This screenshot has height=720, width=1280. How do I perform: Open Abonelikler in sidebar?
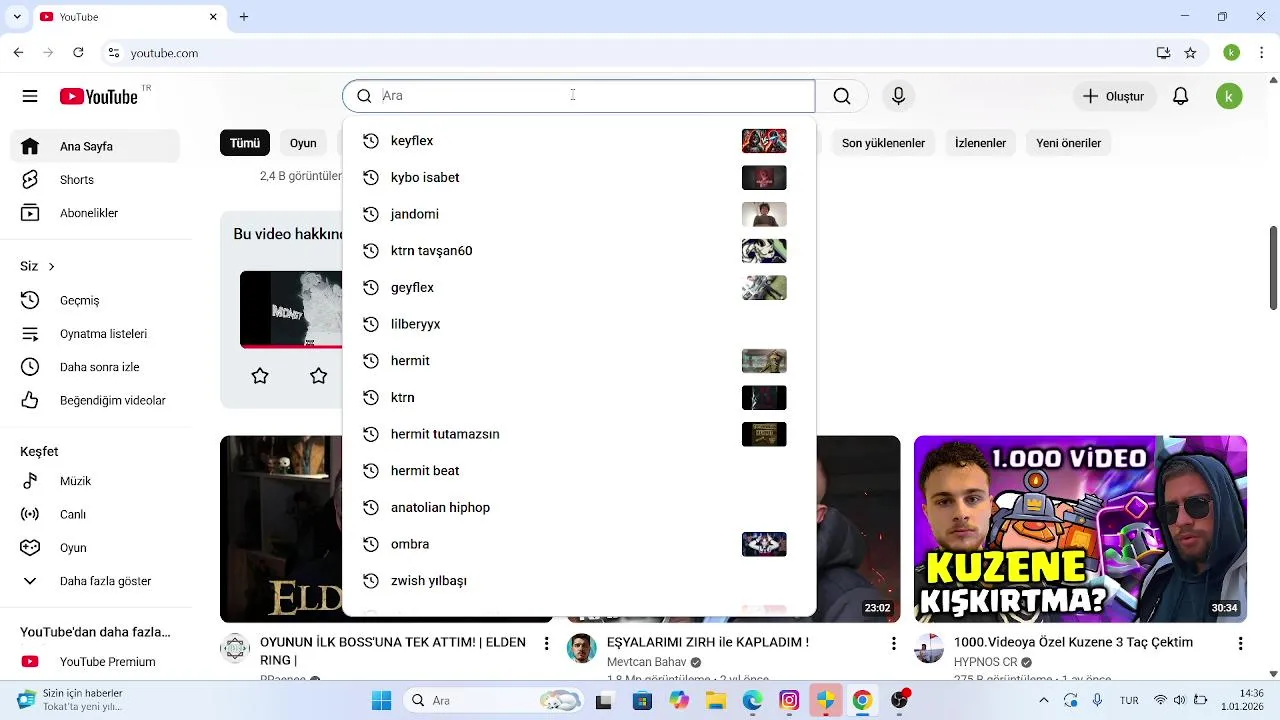click(x=96, y=213)
